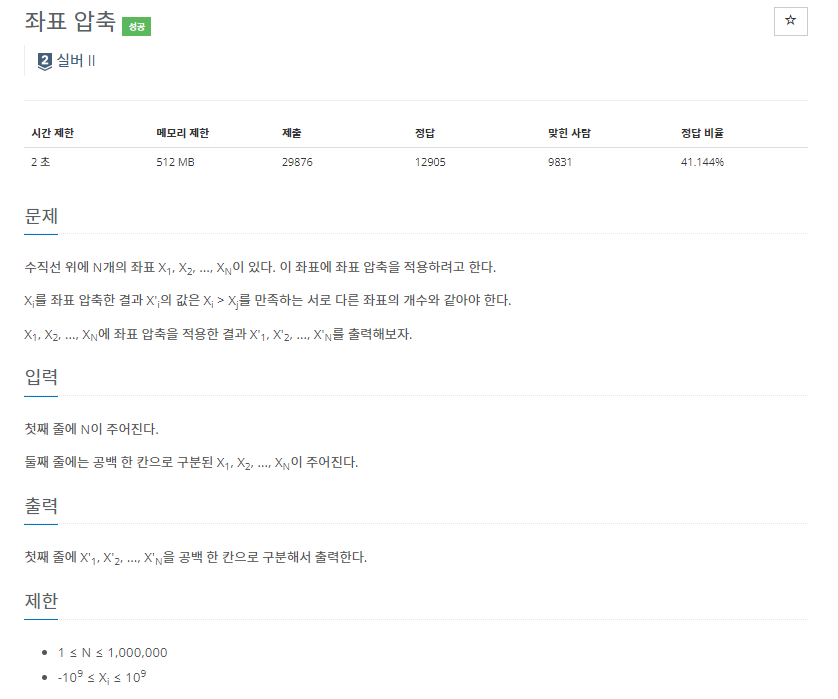Select the 실버 II tier label
This screenshot has width=838, height=699.
77,61
